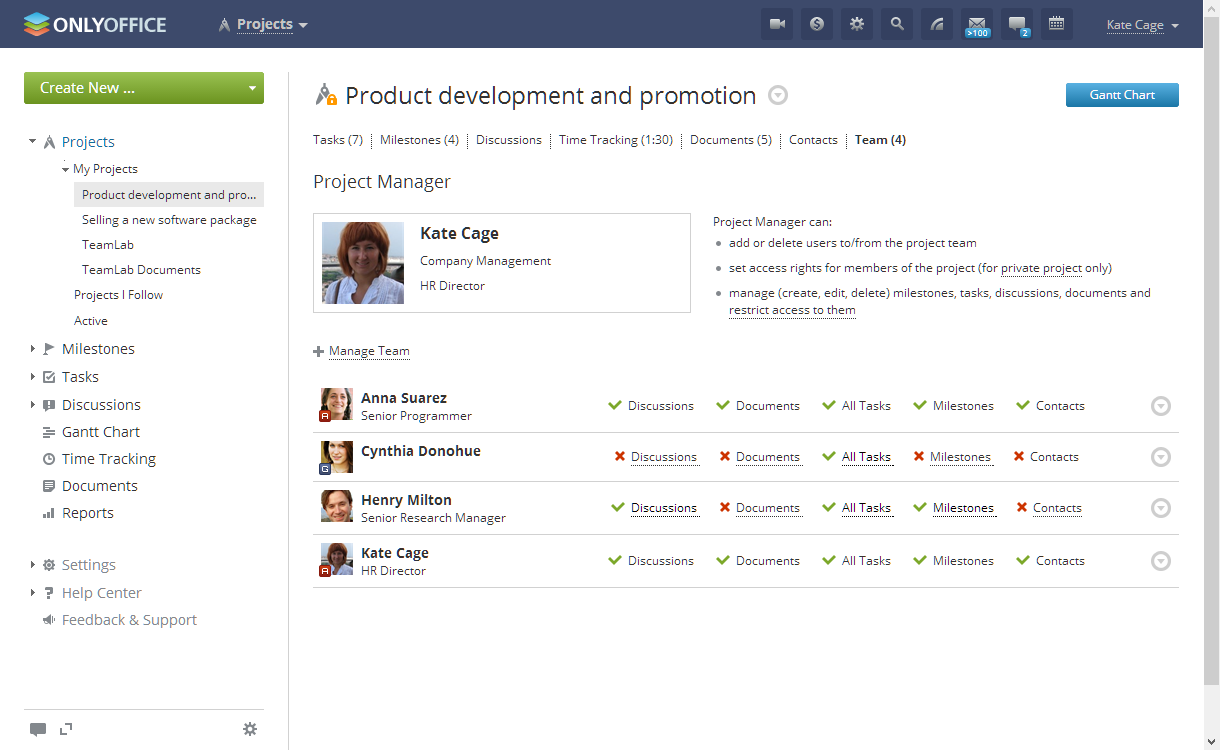
Task: Toggle Documents access for Henry Milton
Action: pyautogui.click(x=767, y=508)
